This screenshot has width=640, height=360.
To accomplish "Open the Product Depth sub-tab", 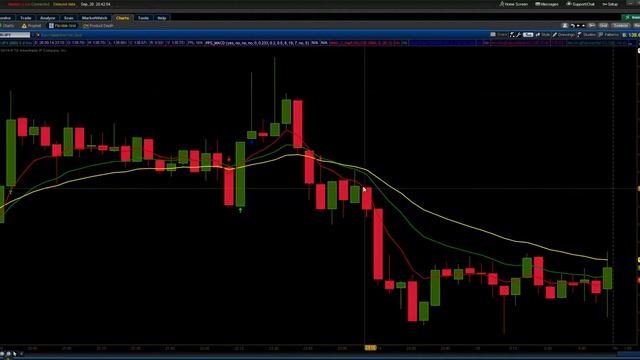I will click(x=98, y=26).
